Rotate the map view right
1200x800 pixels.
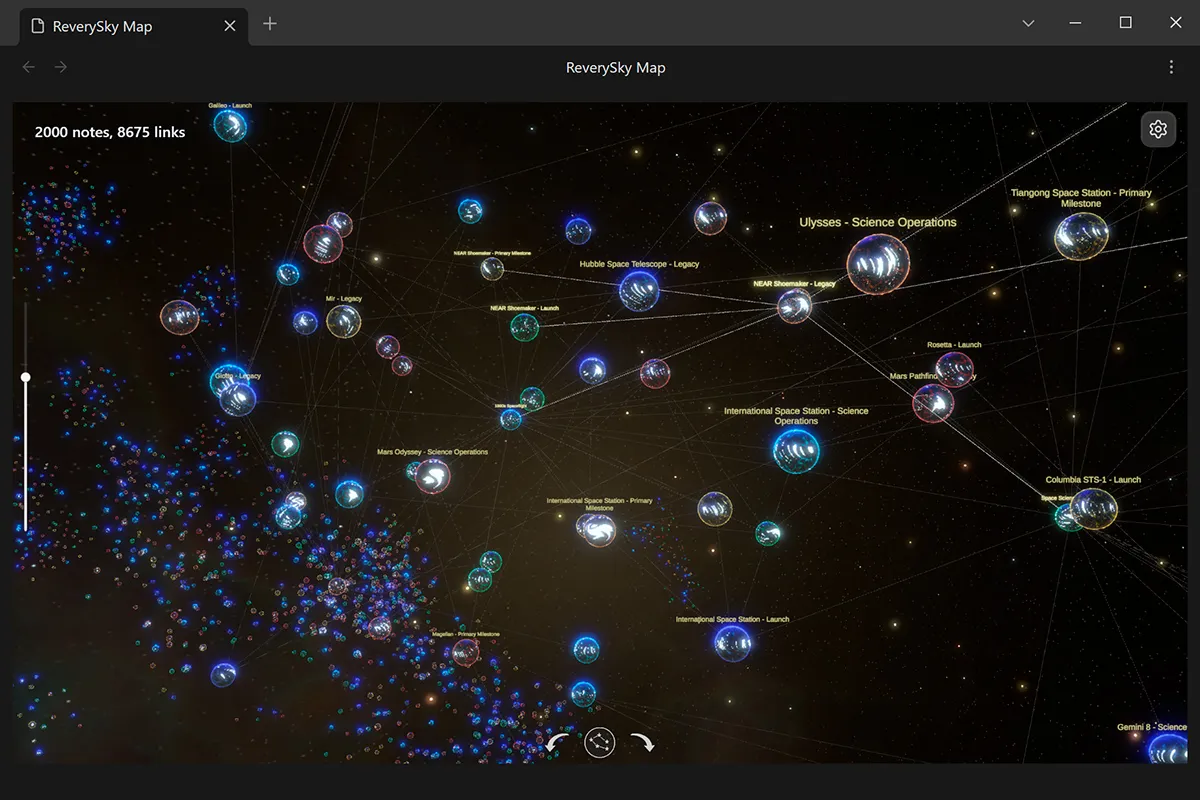(642, 742)
